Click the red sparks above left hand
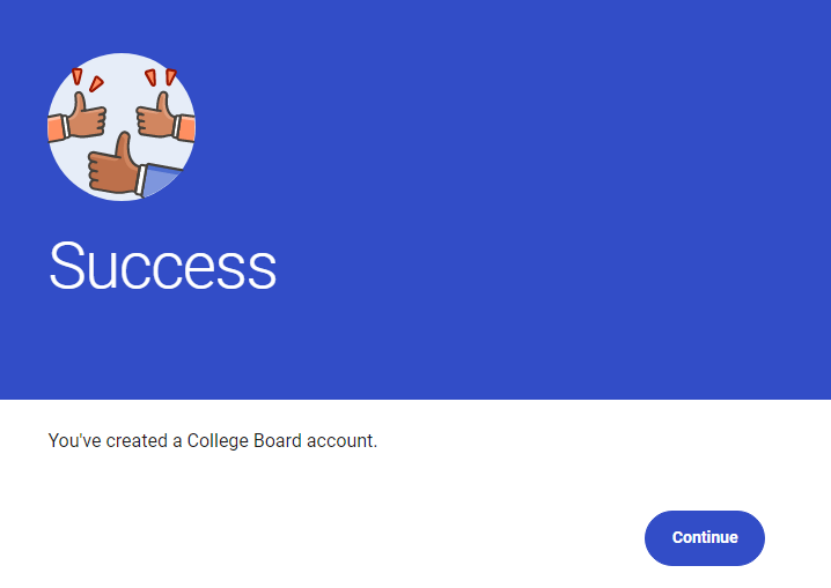This screenshot has width=831, height=588. click(87, 80)
